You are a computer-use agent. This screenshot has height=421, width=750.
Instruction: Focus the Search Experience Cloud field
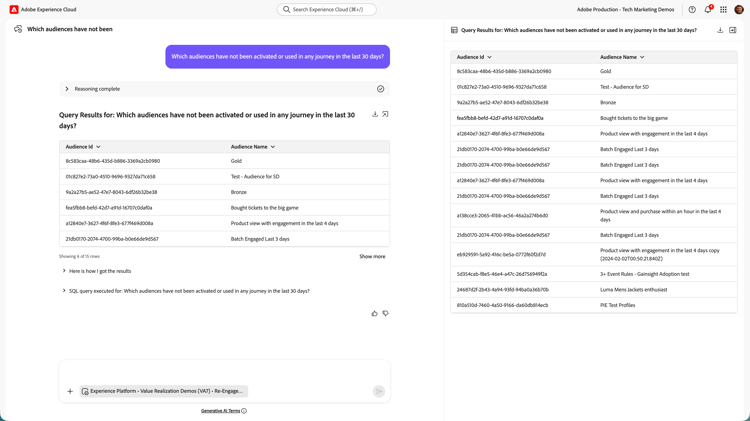(x=327, y=10)
